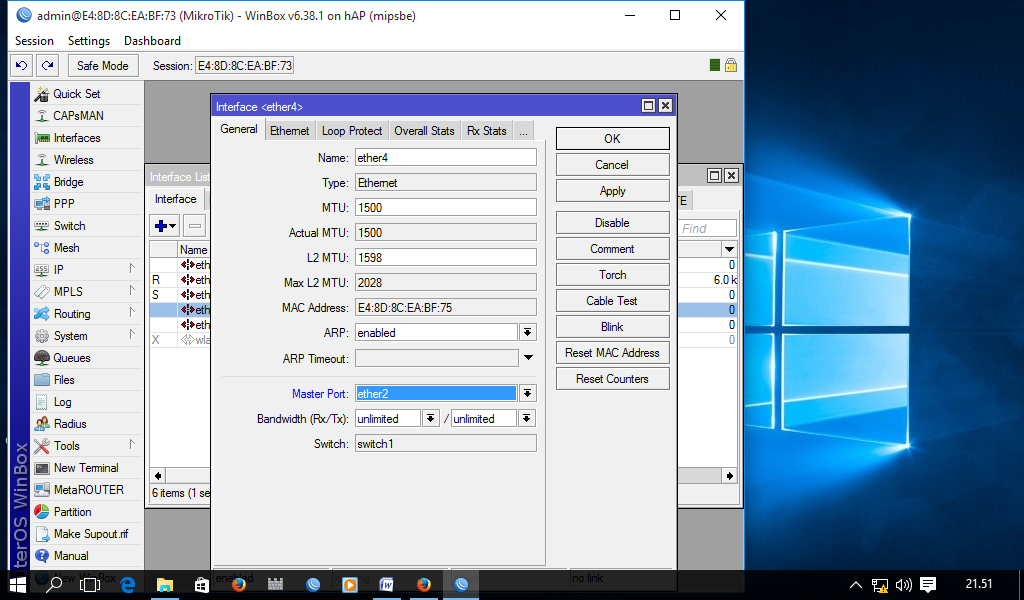The image size is (1024, 600).
Task: Open Wireless section
Action: (73, 160)
